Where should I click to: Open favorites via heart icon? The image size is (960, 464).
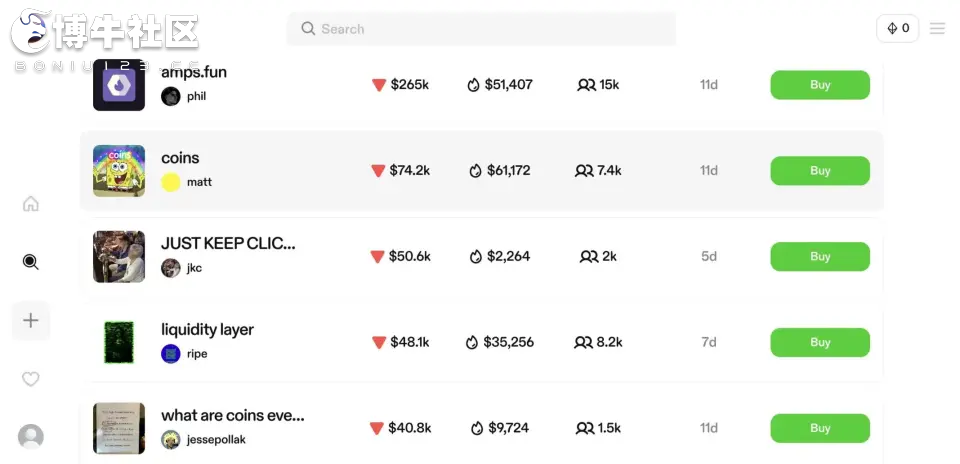(x=31, y=379)
